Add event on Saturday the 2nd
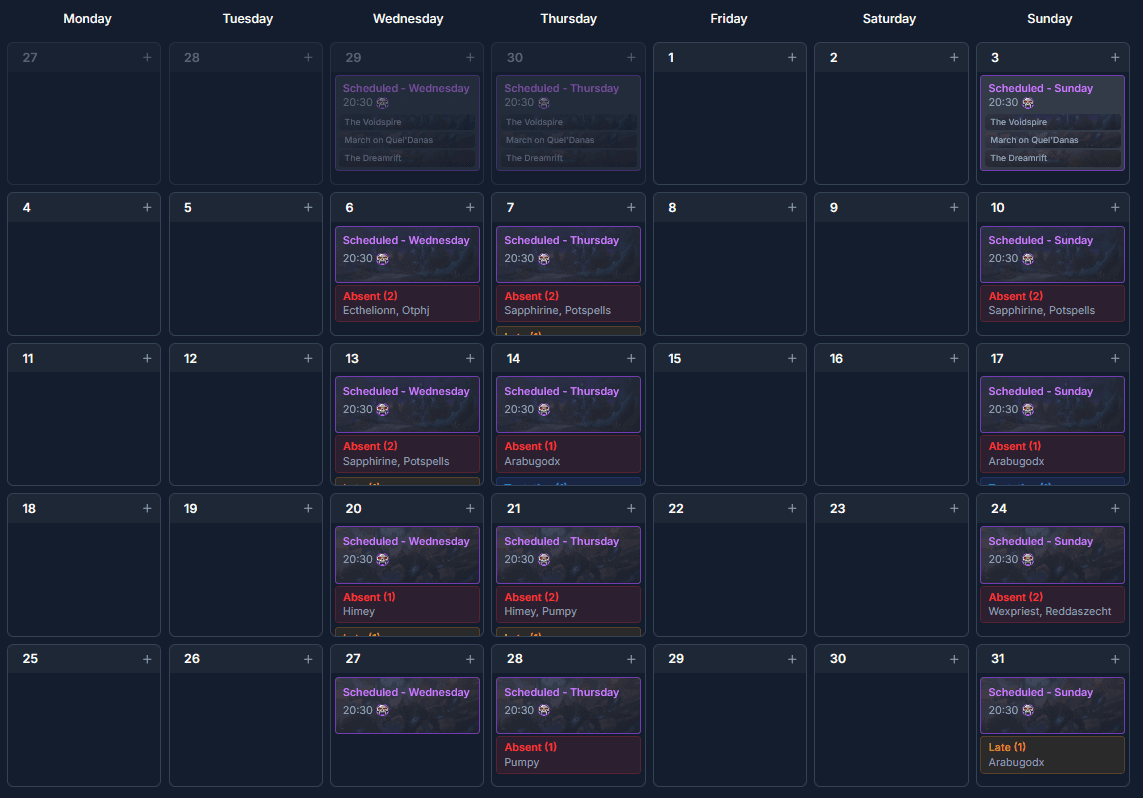The height and width of the screenshot is (798, 1143). (x=953, y=58)
